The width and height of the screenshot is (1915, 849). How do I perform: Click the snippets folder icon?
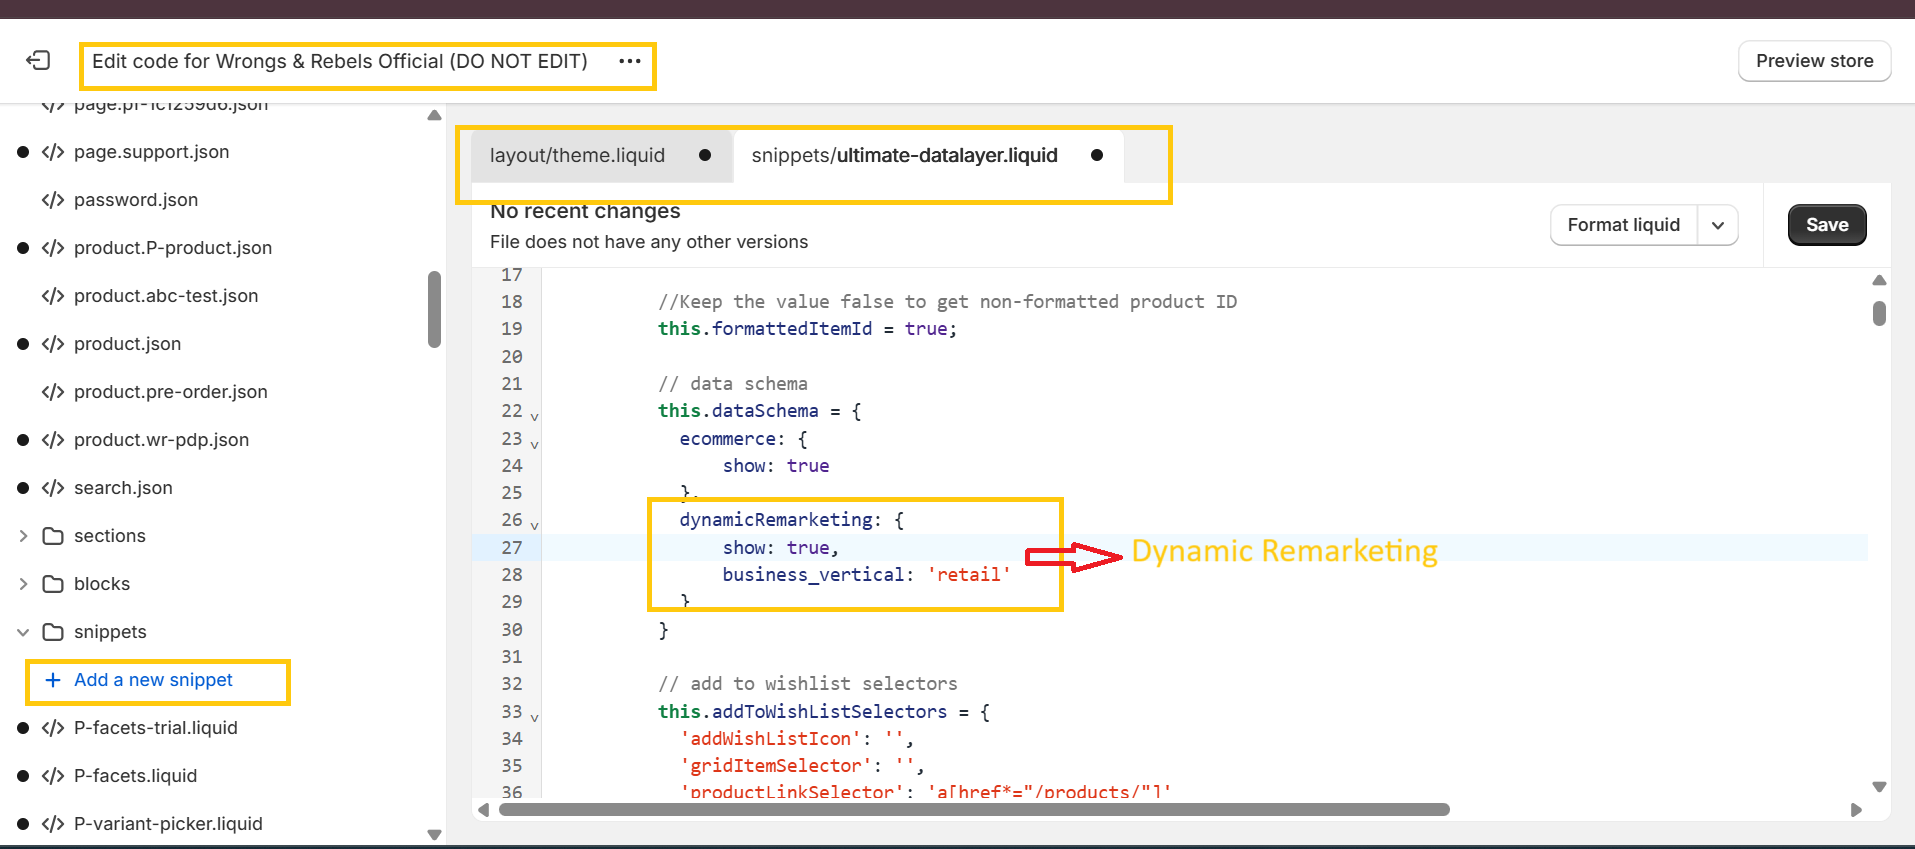53,632
